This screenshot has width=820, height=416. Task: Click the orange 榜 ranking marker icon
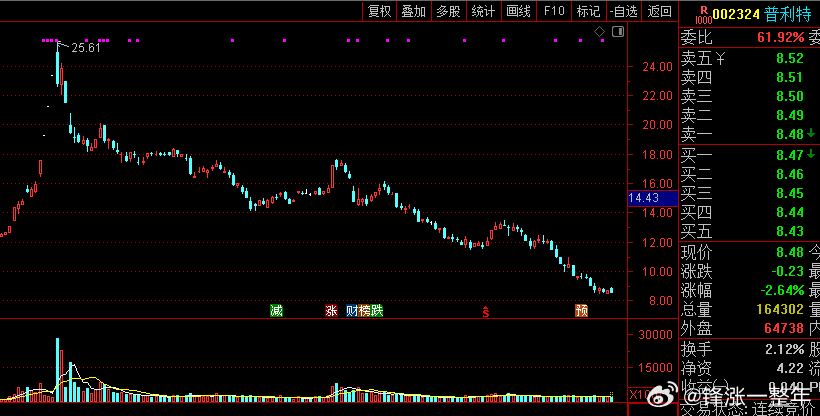[x=365, y=310]
